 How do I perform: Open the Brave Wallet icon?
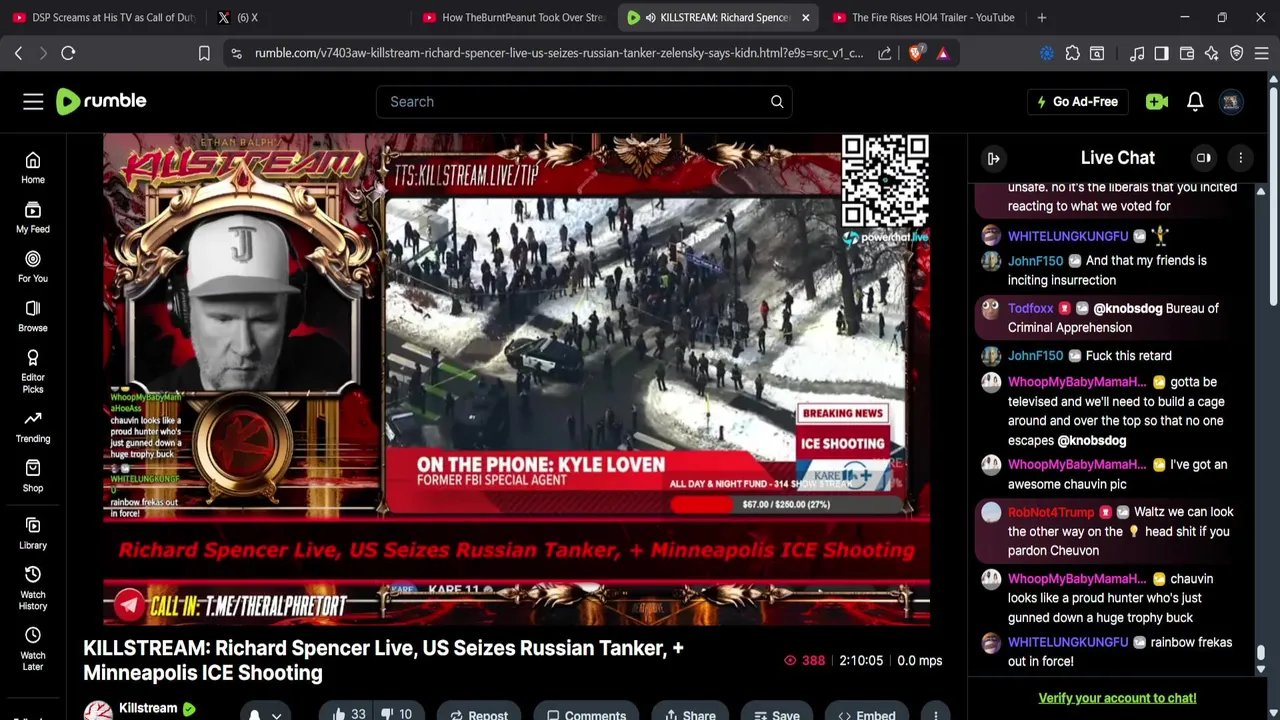click(1187, 53)
